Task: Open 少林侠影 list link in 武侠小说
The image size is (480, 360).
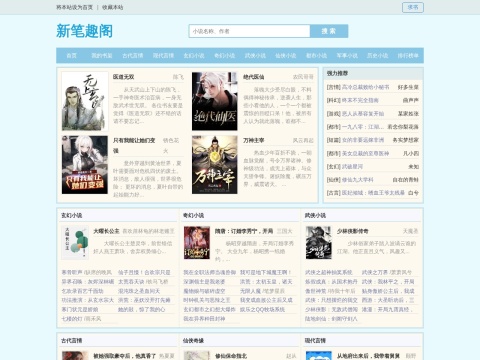Action: 331,309
